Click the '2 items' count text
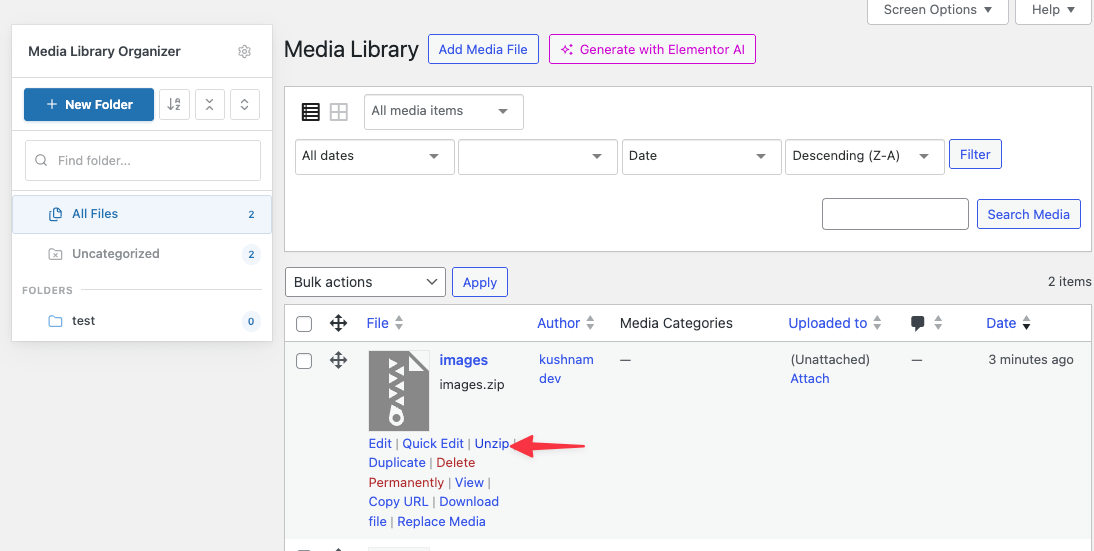The height and width of the screenshot is (551, 1094). coord(1070,282)
